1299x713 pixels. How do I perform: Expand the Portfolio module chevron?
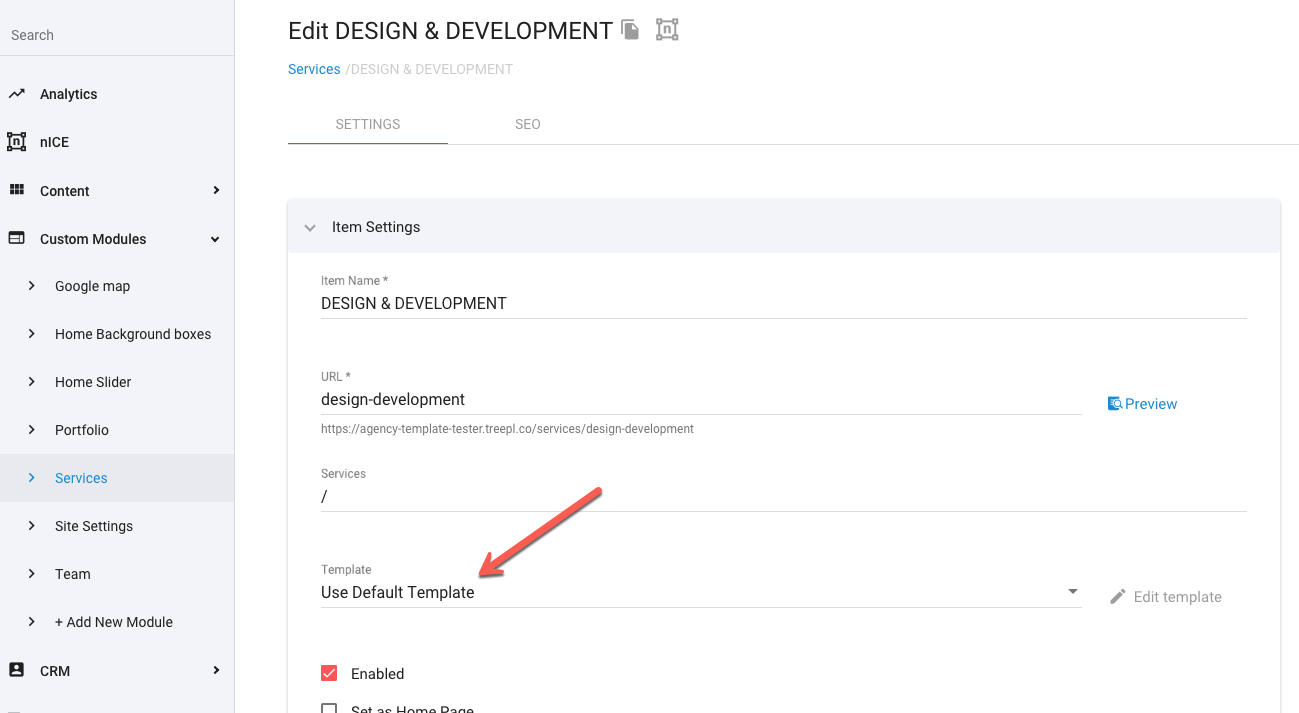pyautogui.click(x=32, y=430)
